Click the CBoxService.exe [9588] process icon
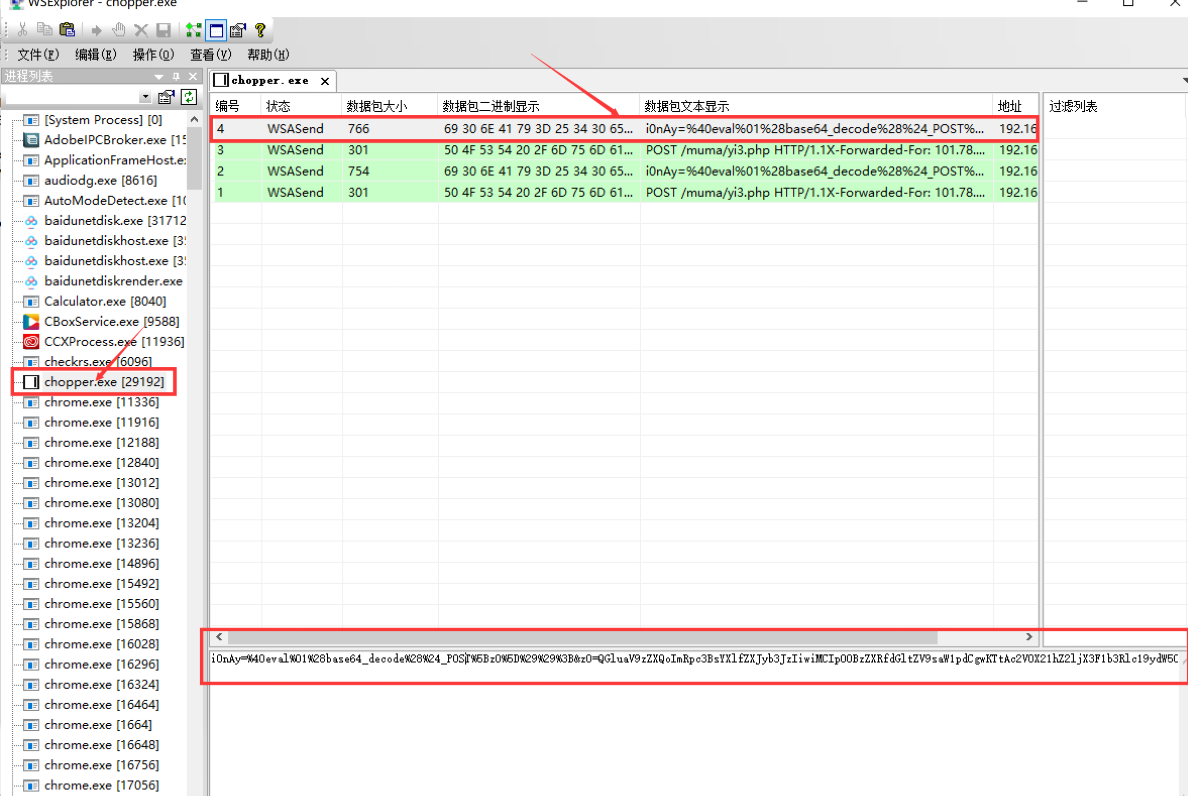1188x796 pixels. [x=31, y=321]
